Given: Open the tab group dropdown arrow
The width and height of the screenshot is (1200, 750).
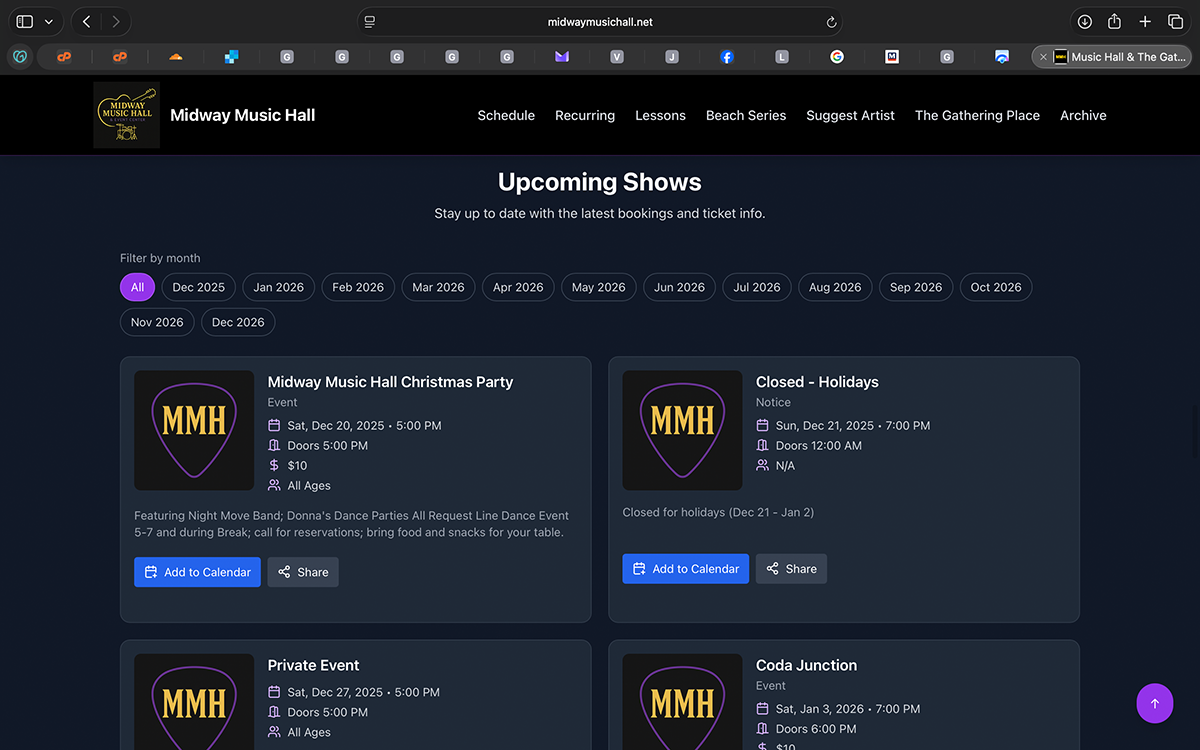Looking at the screenshot, I should coord(48,21).
